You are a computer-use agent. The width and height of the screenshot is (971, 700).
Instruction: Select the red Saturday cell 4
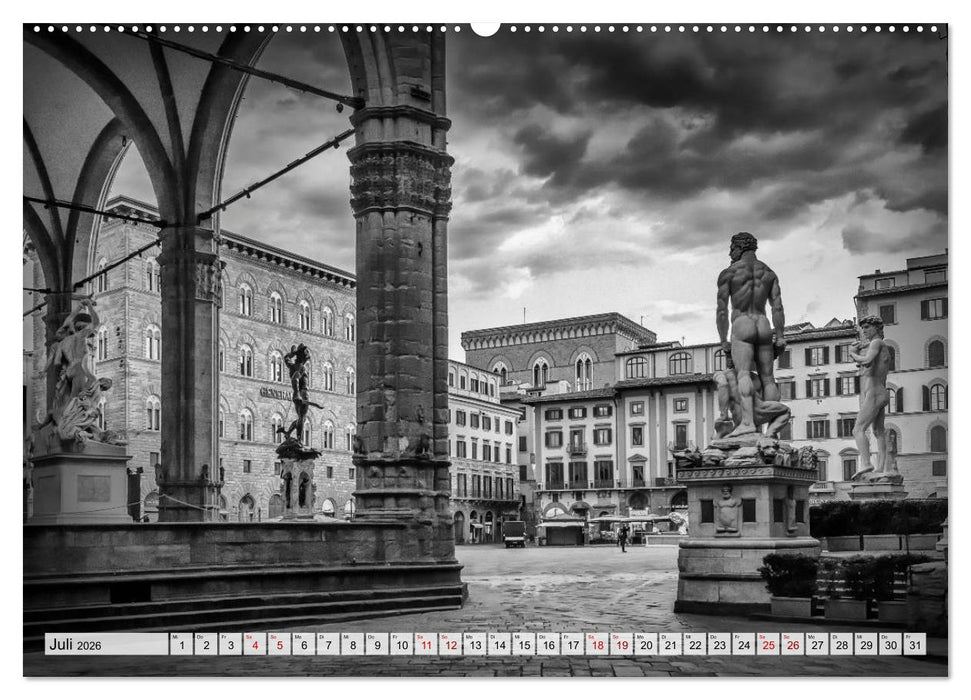[254, 644]
